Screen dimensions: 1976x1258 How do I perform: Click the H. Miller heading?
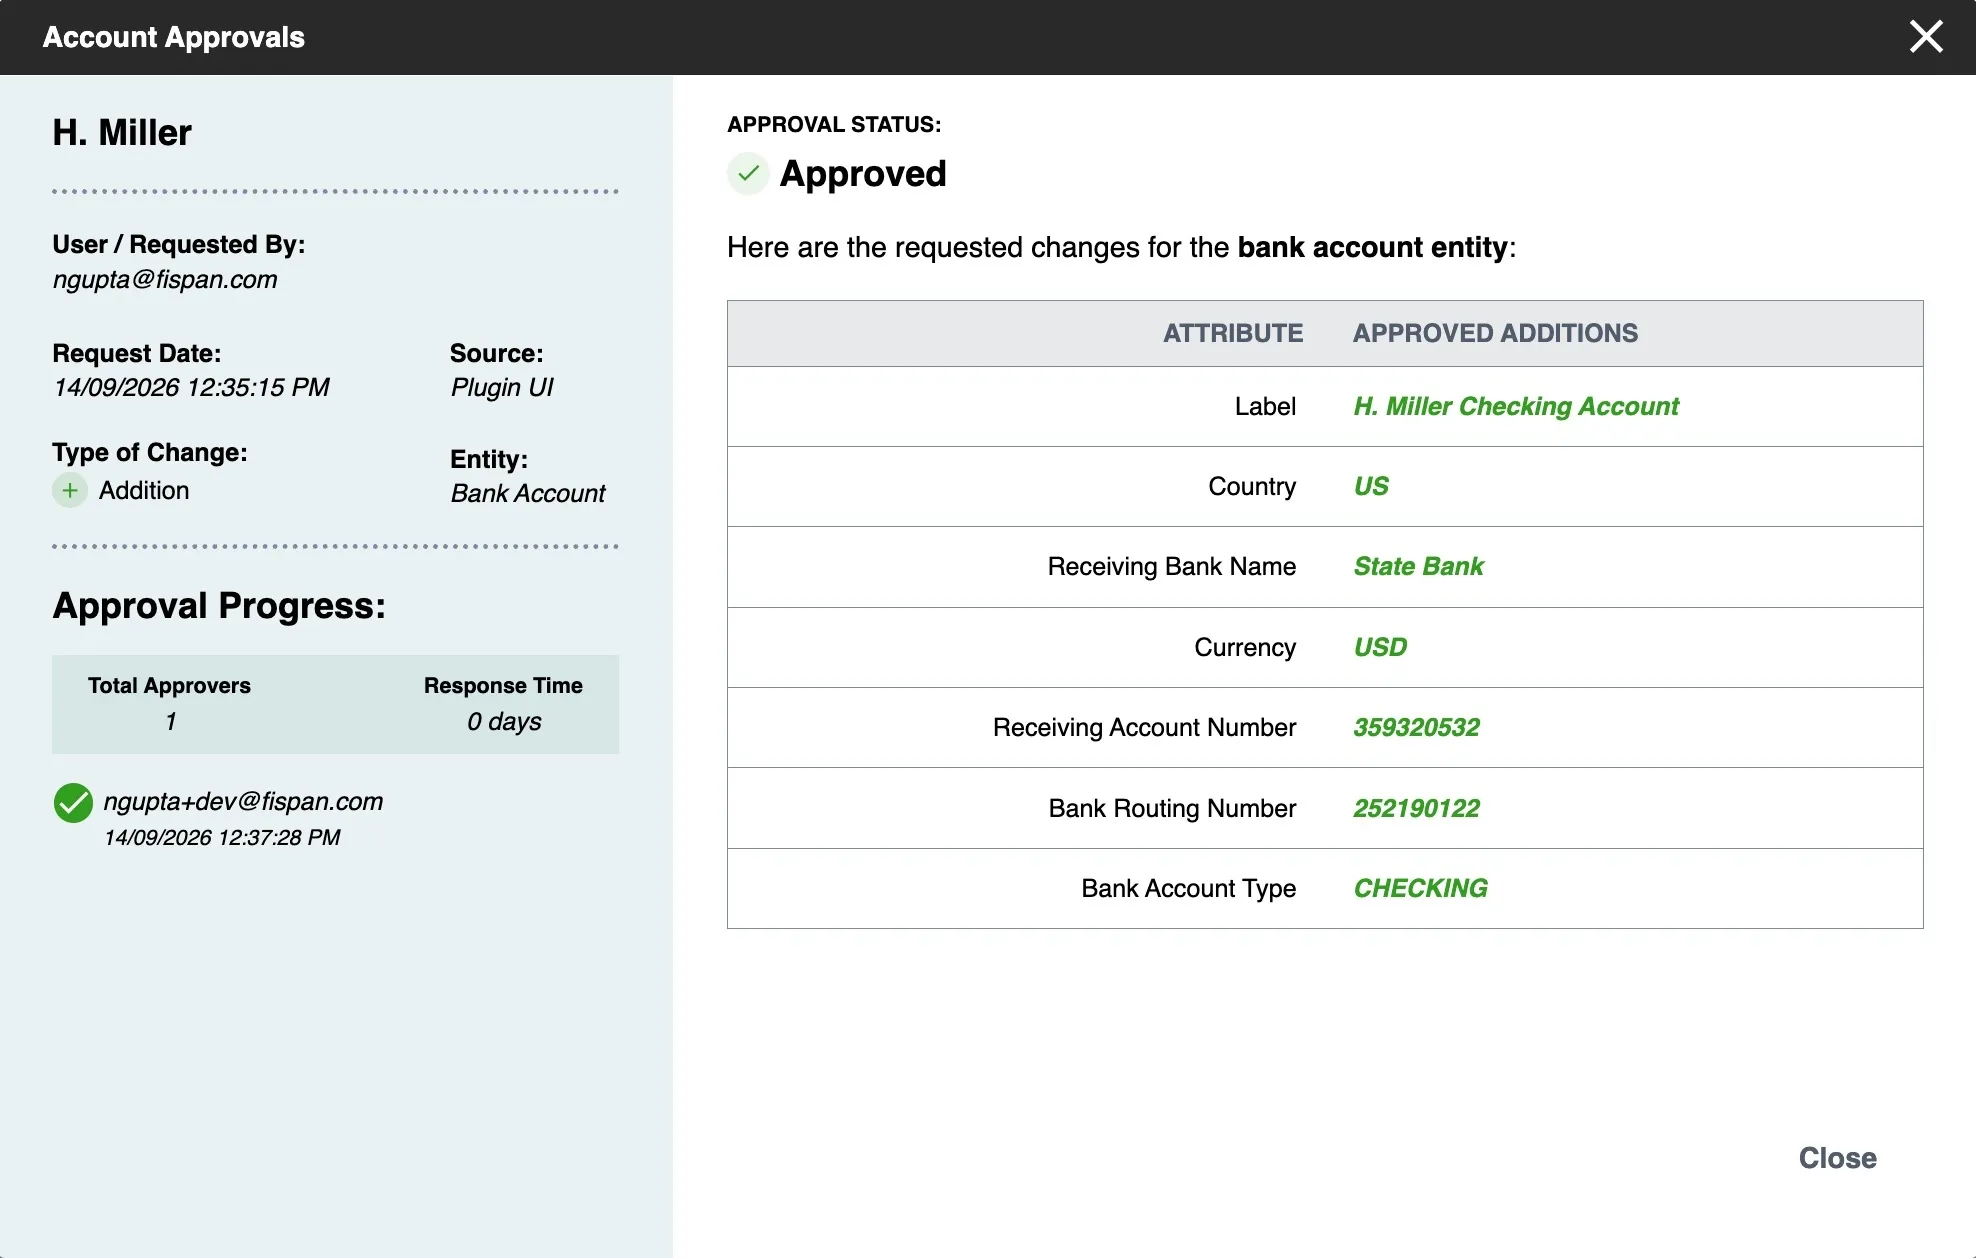pos(122,133)
